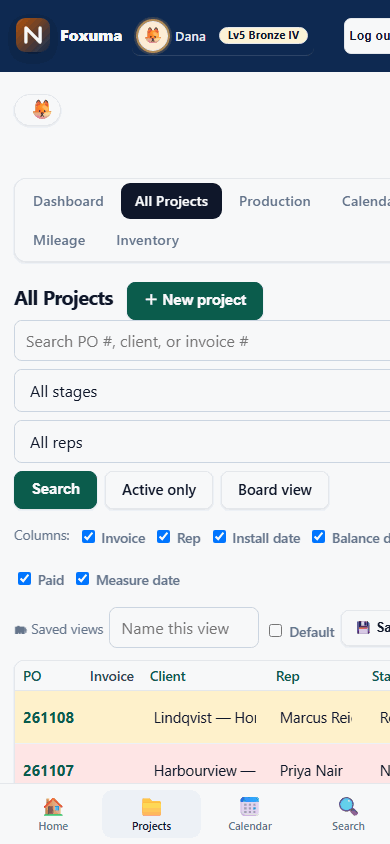The image size is (390, 844).
Task: Switch to the Mileage tab
Action: coord(59,240)
